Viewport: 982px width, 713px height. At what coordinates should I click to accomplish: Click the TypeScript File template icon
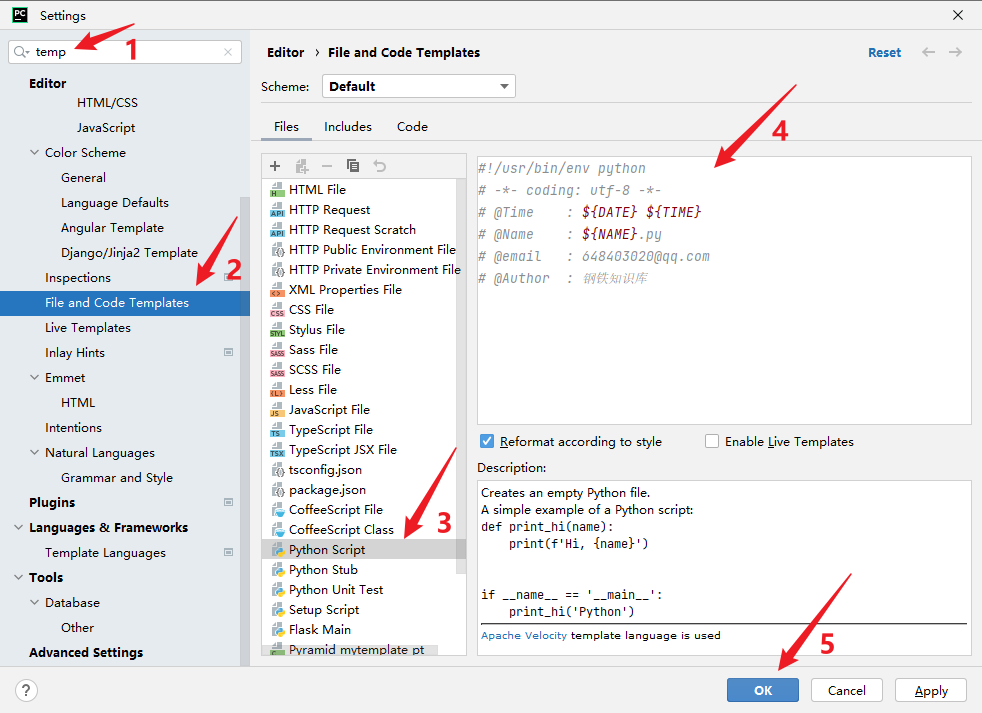[277, 430]
